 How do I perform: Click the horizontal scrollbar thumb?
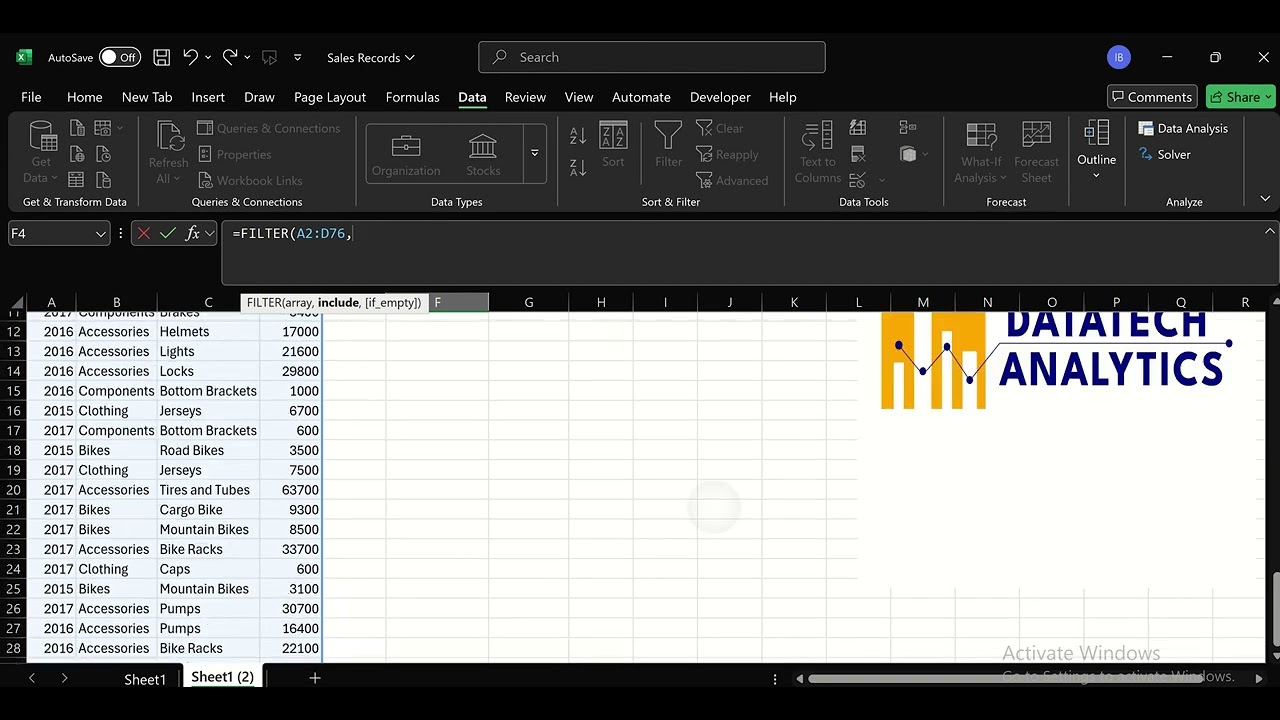[x=1006, y=678]
